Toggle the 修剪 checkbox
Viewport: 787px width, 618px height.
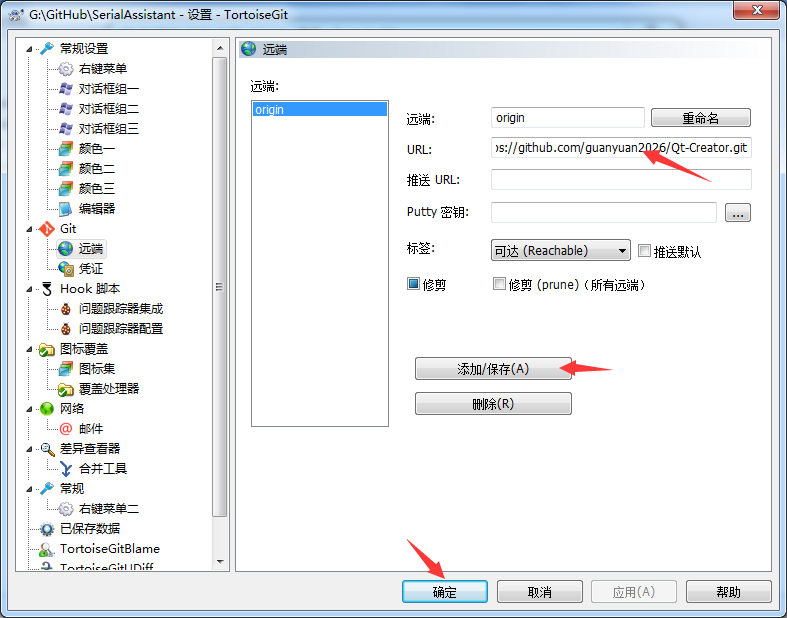pos(413,284)
